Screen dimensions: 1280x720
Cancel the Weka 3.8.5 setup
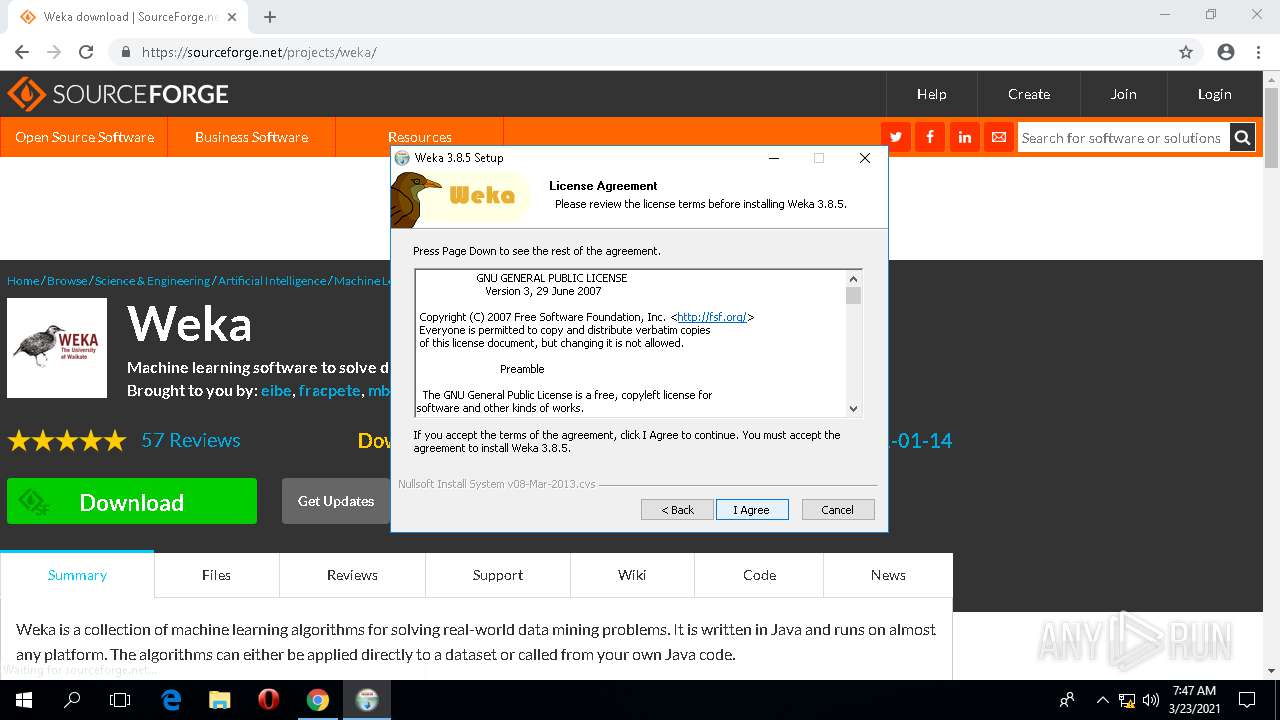pyautogui.click(x=838, y=510)
